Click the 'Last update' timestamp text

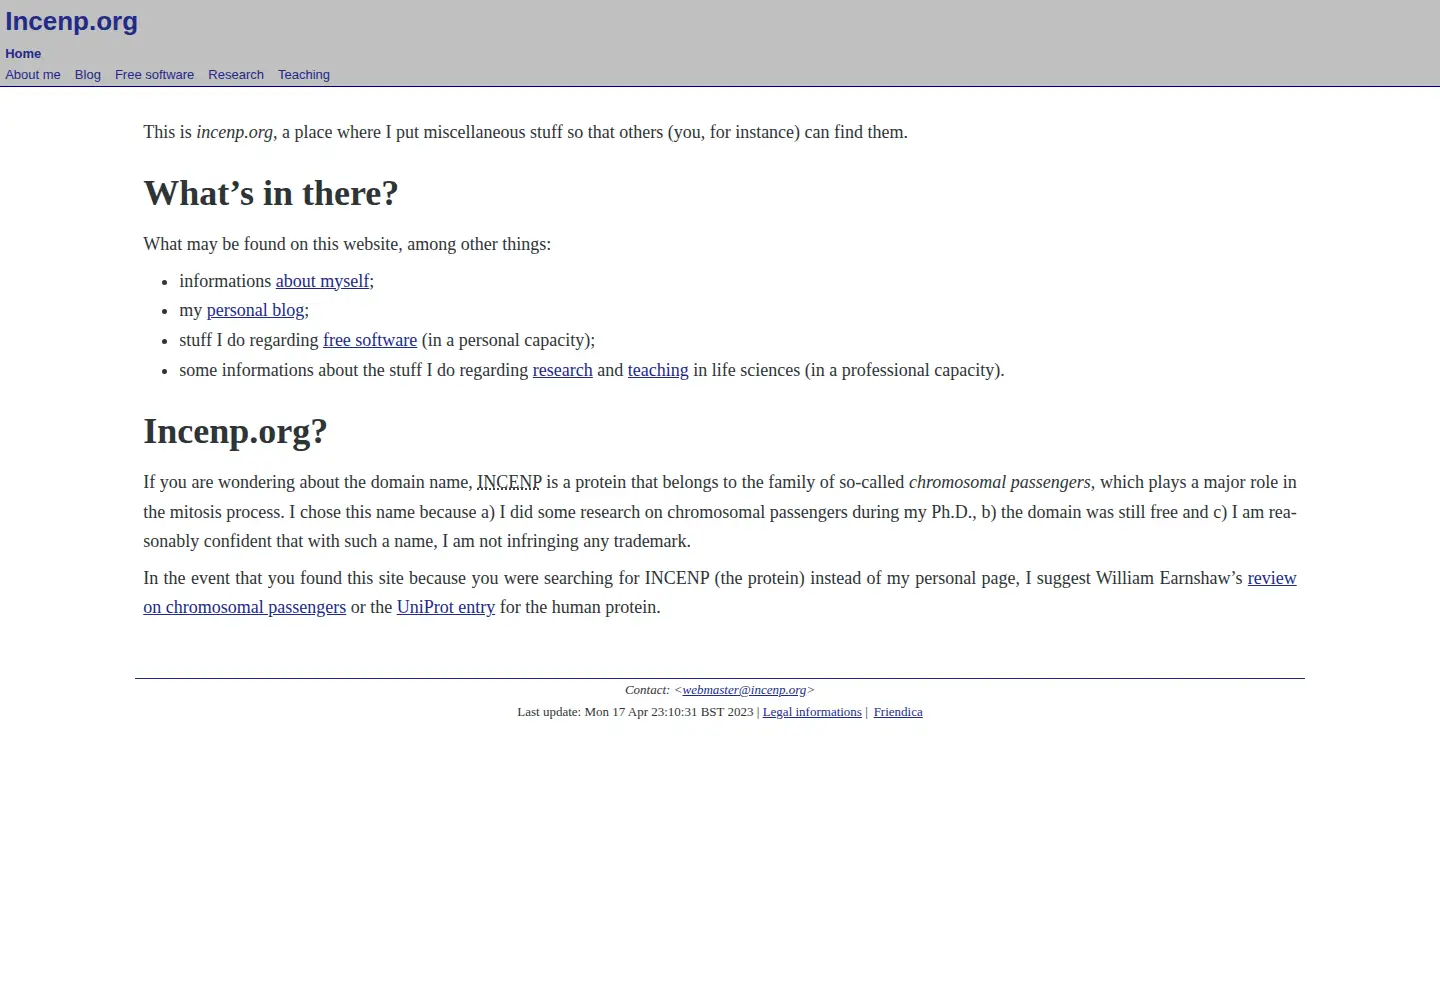tap(635, 712)
